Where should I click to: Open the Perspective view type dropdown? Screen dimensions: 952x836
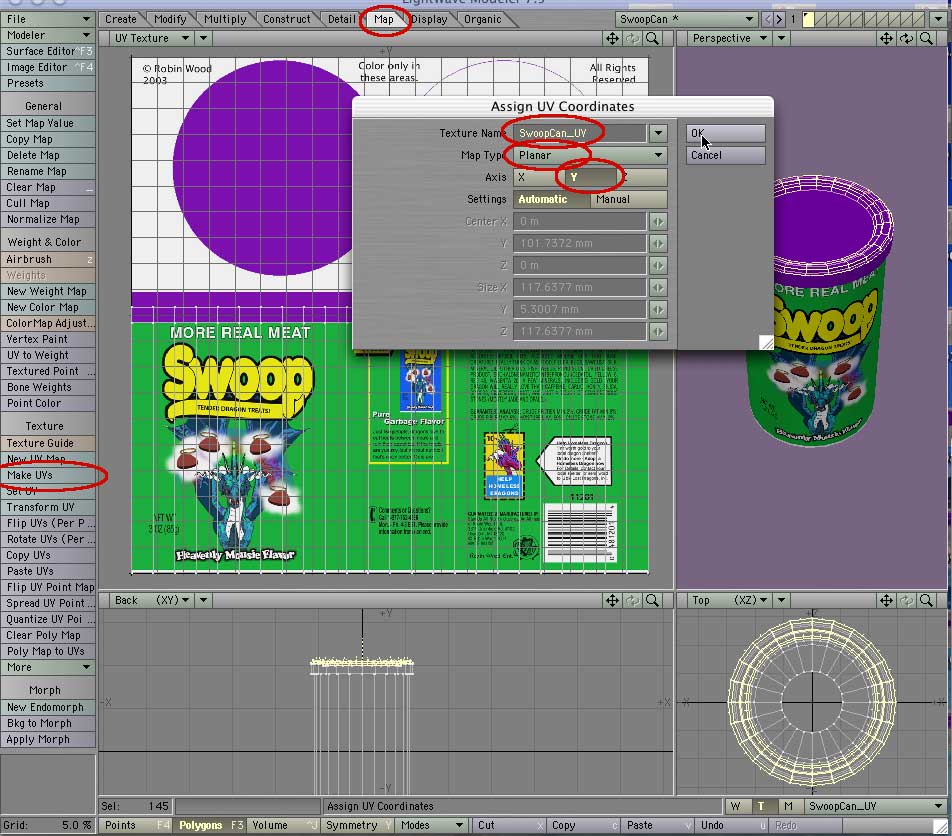[730, 39]
